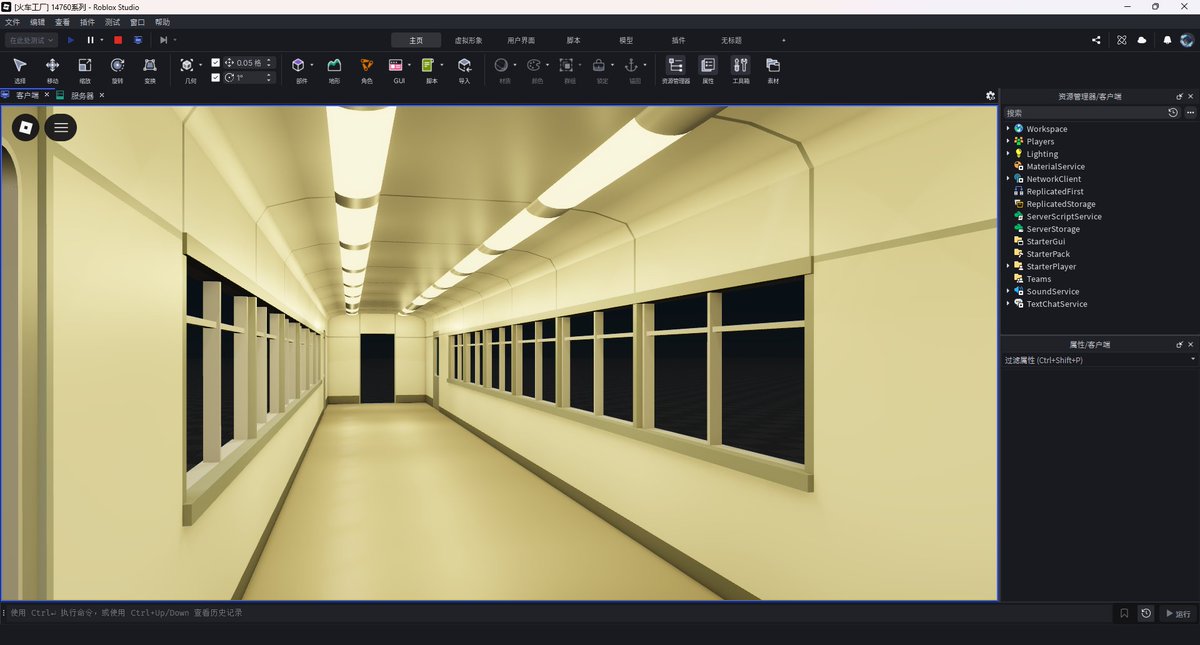Screen dimensions: 1200x645
Task: Open the 文件 menu
Action: tap(13, 22)
